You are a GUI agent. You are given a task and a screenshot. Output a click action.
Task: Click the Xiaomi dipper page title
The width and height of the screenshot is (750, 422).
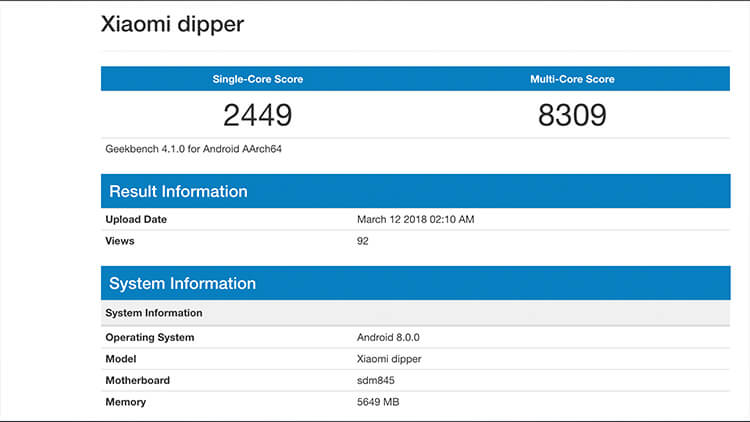[x=172, y=24]
